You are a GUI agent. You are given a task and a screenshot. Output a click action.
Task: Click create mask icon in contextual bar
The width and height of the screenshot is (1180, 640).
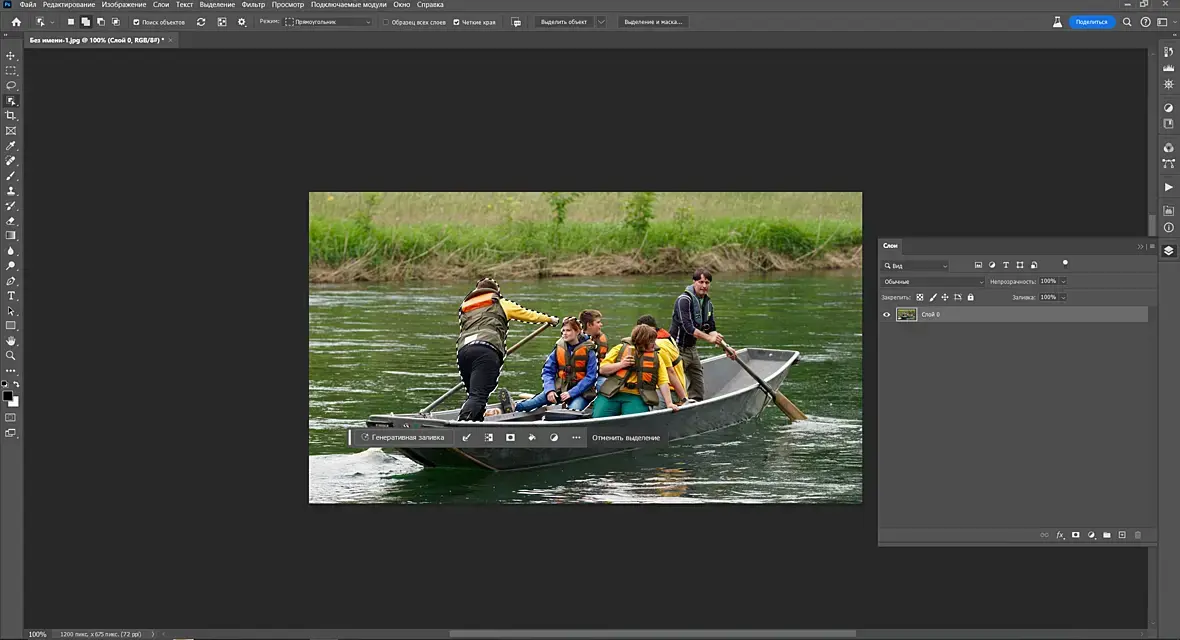tap(510, 437)
